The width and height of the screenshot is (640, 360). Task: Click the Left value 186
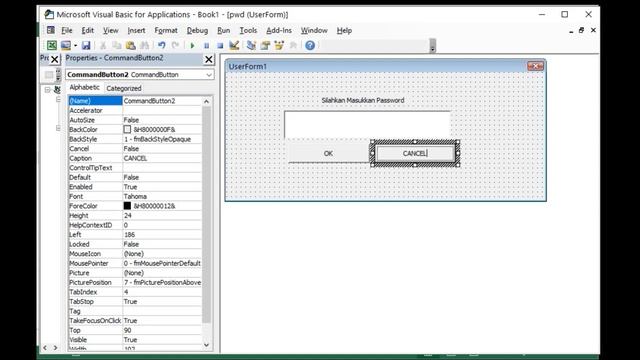click(x=162, y=235)
